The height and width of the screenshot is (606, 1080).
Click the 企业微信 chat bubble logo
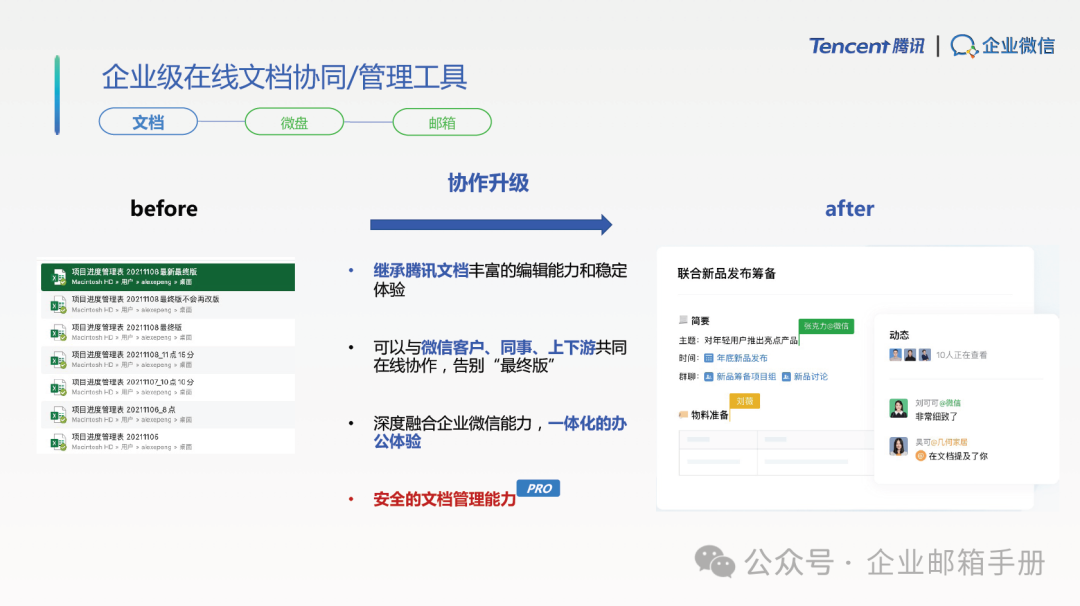(964, 46)
